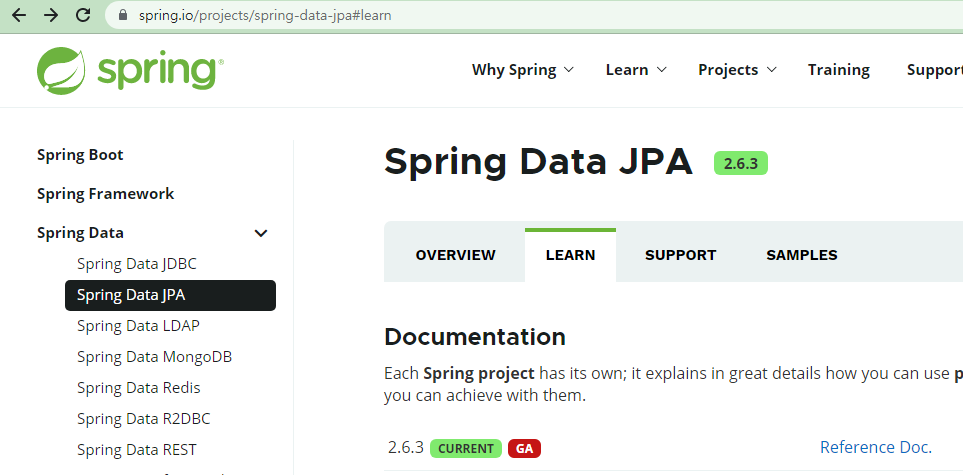This screenshot has width=963, height=475.
Task: Collapse the Spring Data sidebar chevron
Action: [261, 233]
